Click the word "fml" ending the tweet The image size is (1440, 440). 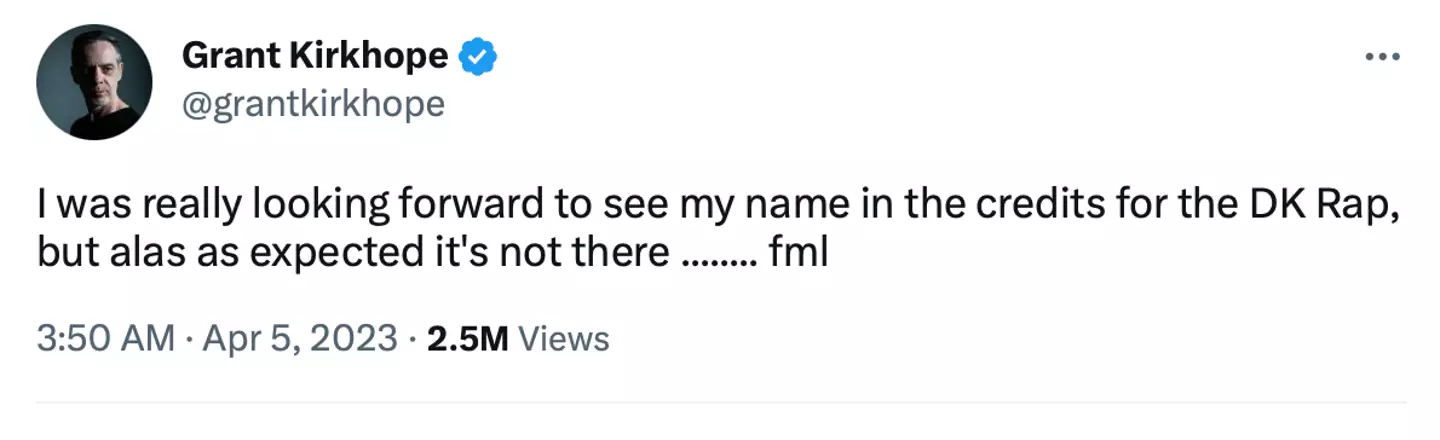[799, 254]
